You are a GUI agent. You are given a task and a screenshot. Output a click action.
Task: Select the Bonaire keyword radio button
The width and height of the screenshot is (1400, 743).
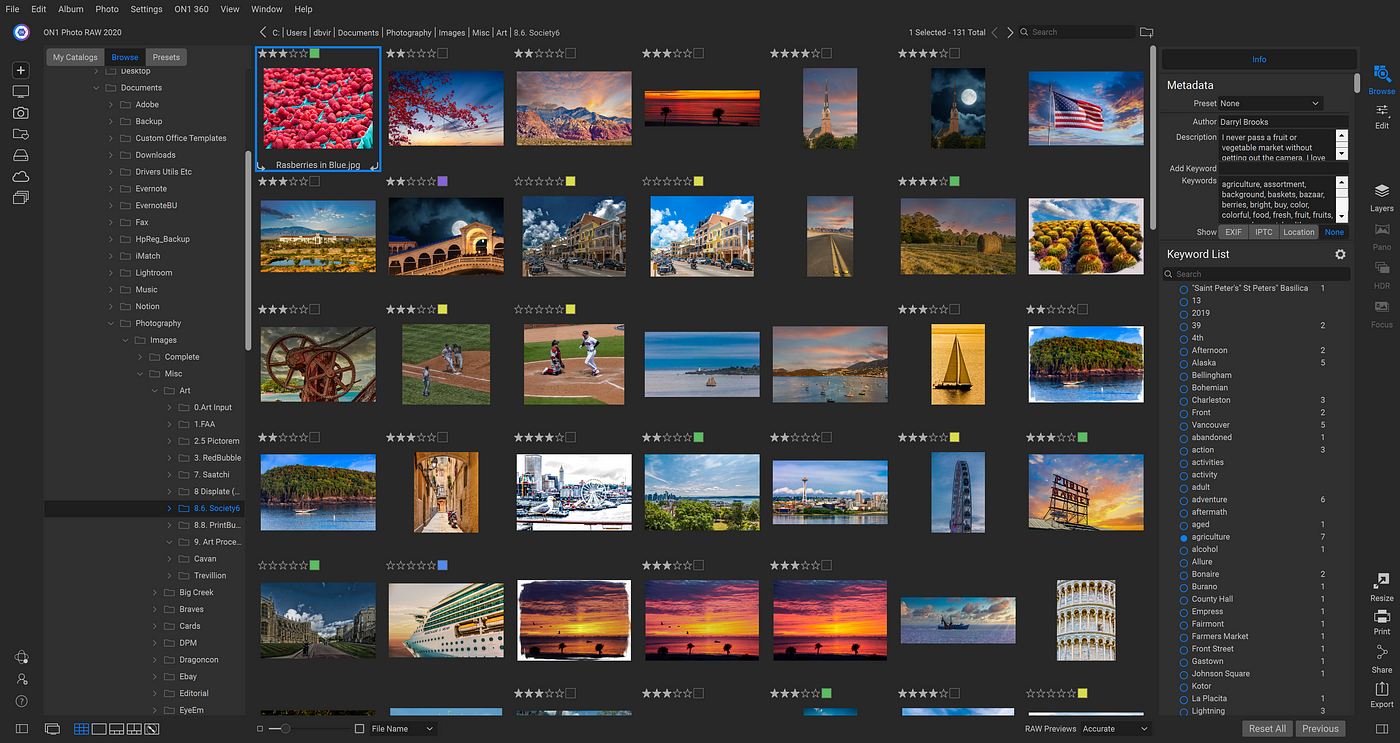point(1184,574)
